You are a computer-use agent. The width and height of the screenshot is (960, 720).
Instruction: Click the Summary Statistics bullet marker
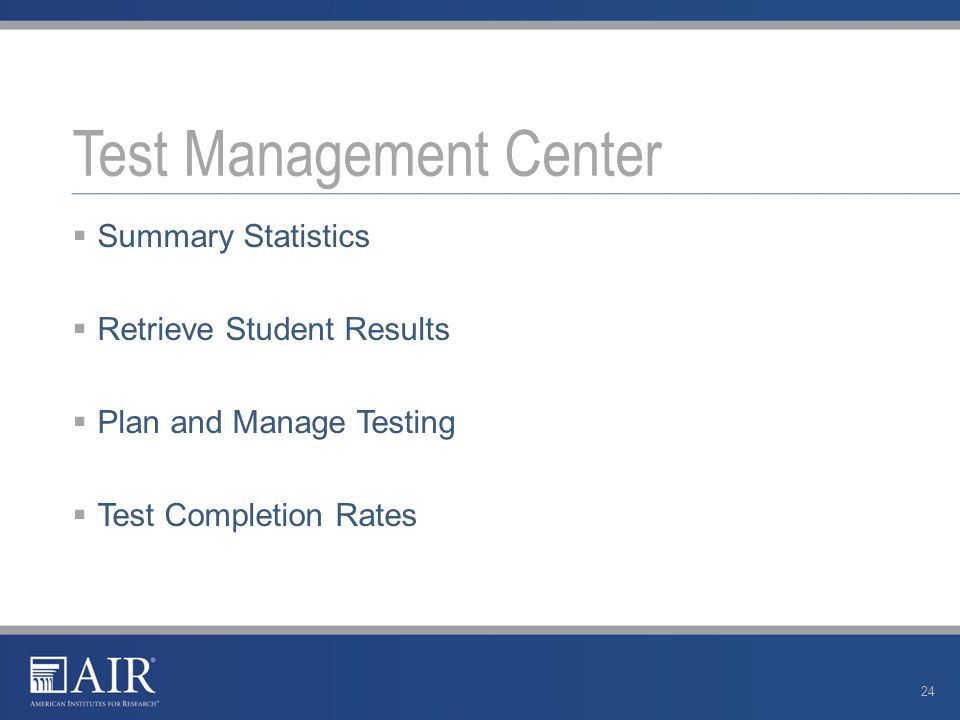pyautogui.click(x=80, y=234)
